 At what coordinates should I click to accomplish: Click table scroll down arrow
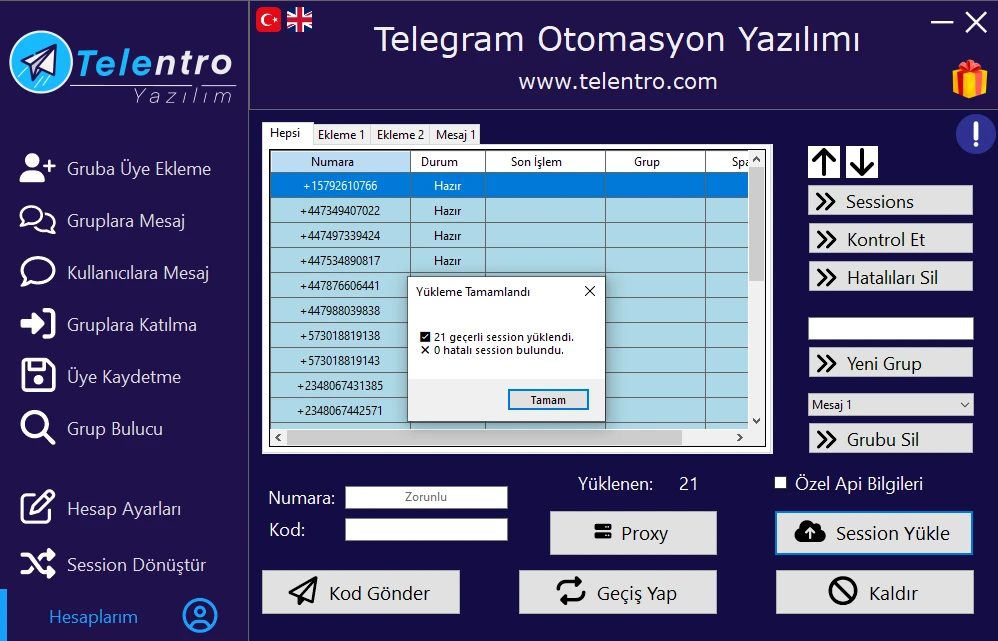pos(756,420)
